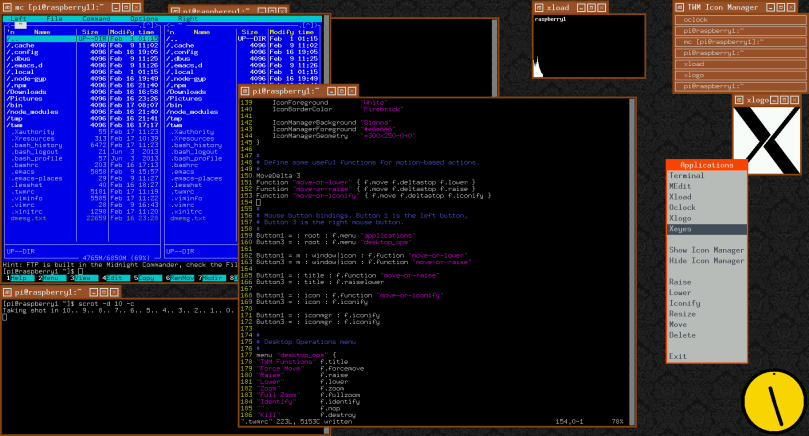Click the Name column header in left mc panel
Viewport: 809px width, 436px height.
click(x=42, y=32)
